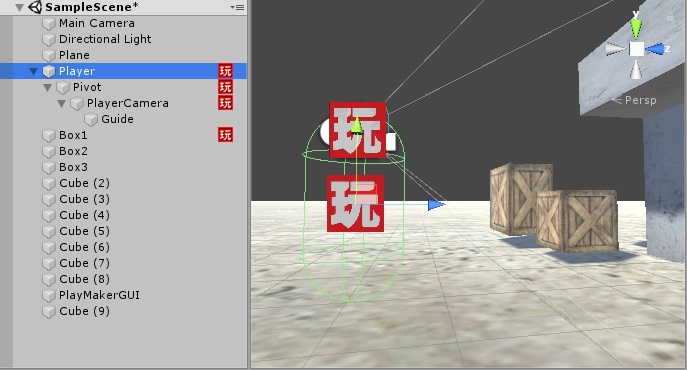Click the Pivot object cube icon
The image size is (687, 370).
tap(63, 87)
